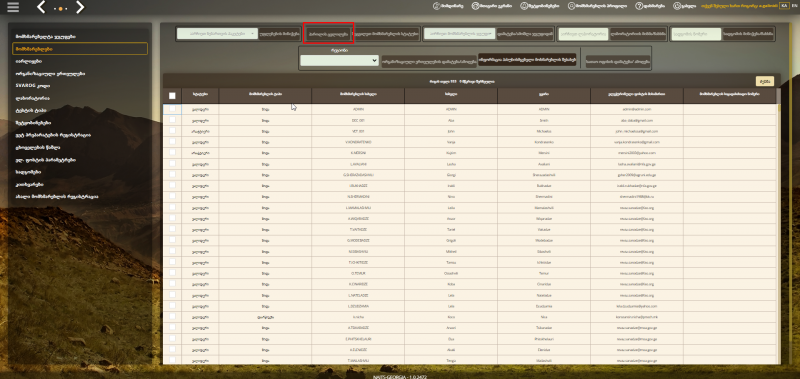Switch language to EN
The width and height of the screenshot is (800, 379).
(794, 5)
